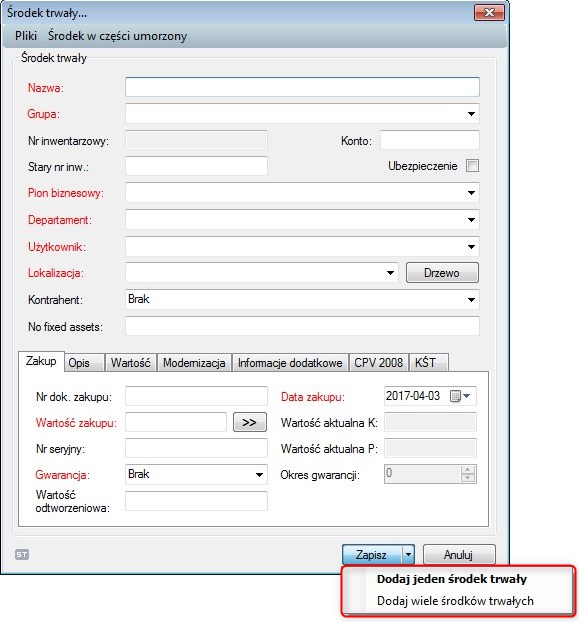579x622 pixels.
Task: Open the Pion biznesowy dropdown list
Action: (471, 193)
